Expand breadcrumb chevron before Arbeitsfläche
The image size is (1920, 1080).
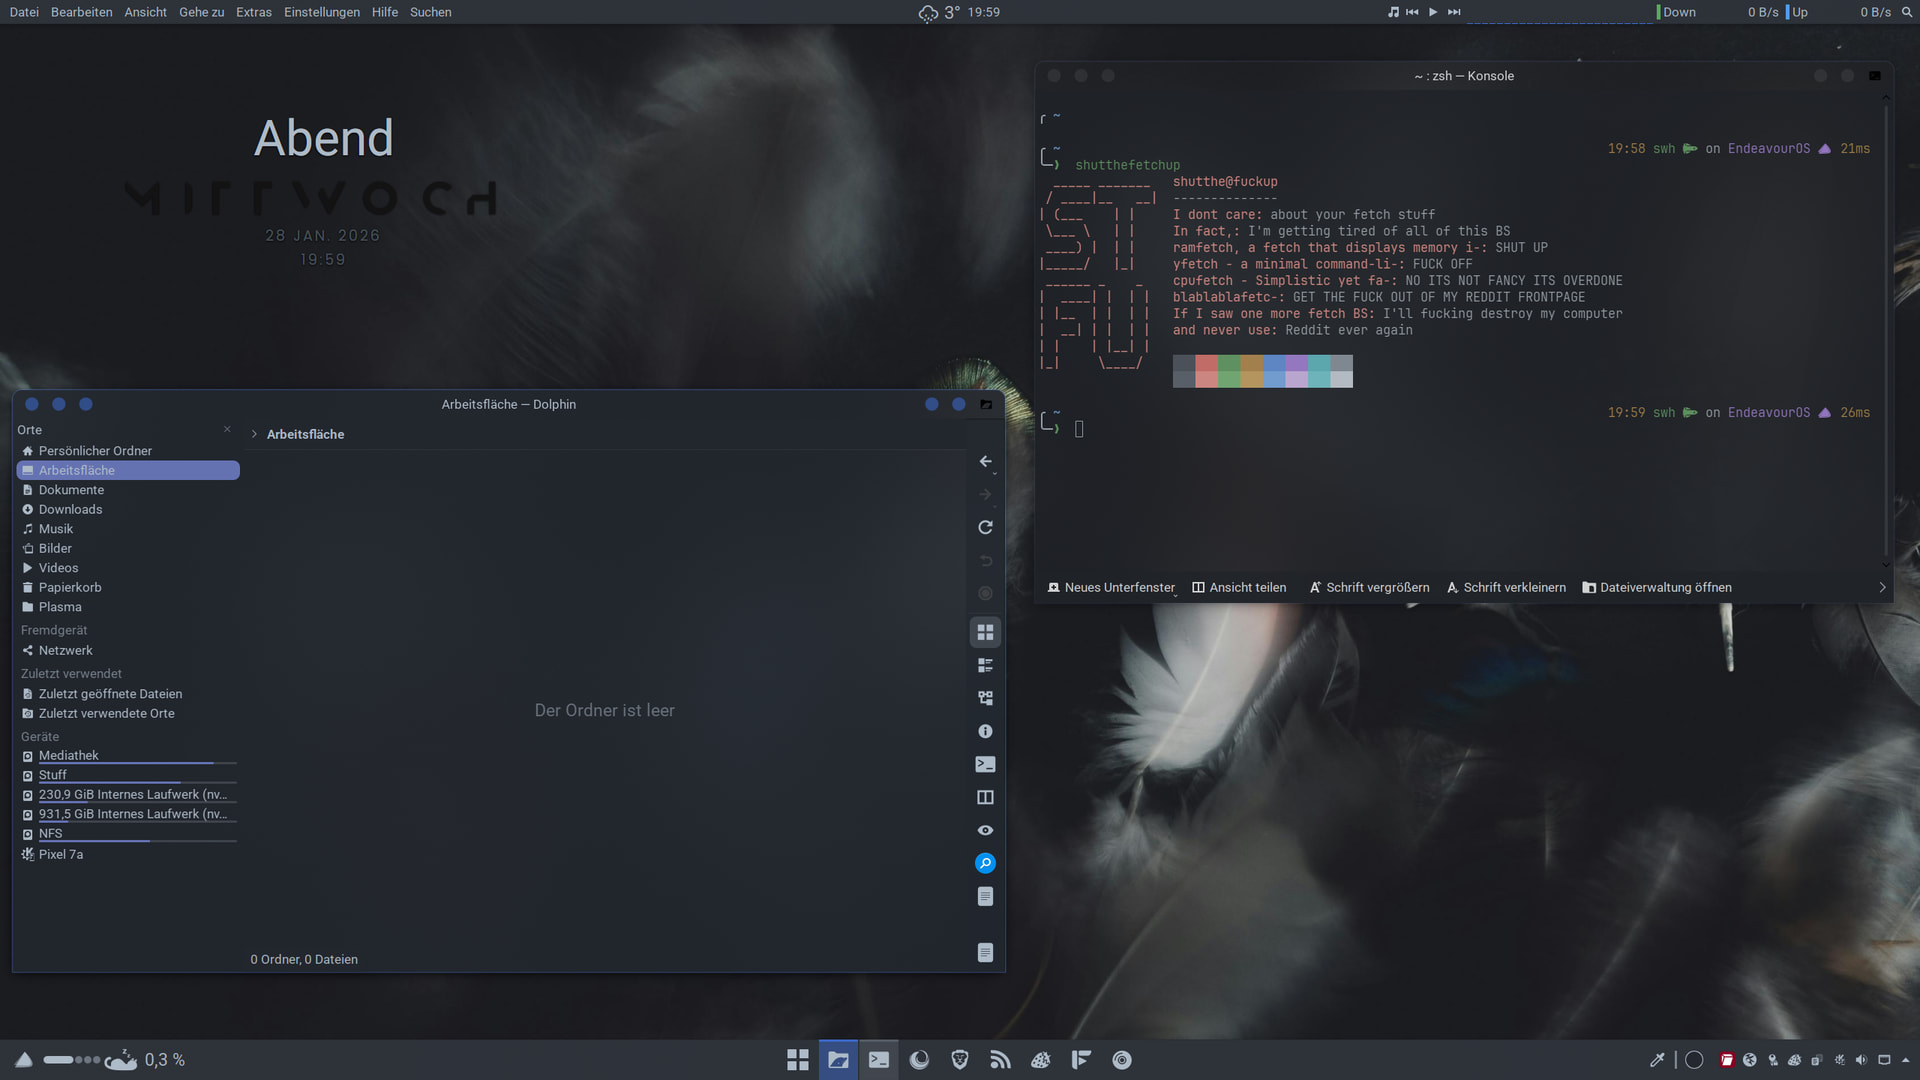coord(255,434)
